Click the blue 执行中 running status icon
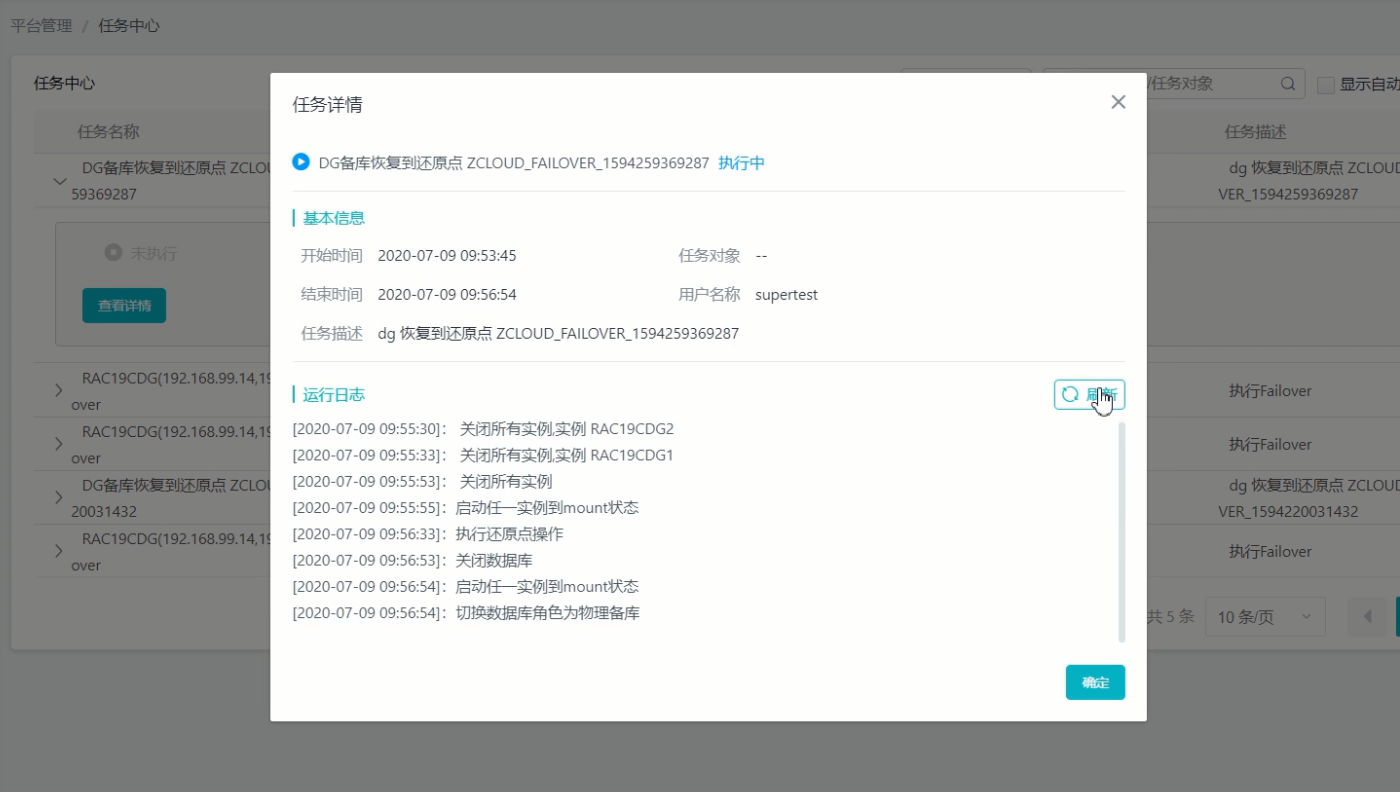 [x=299, y=162]
